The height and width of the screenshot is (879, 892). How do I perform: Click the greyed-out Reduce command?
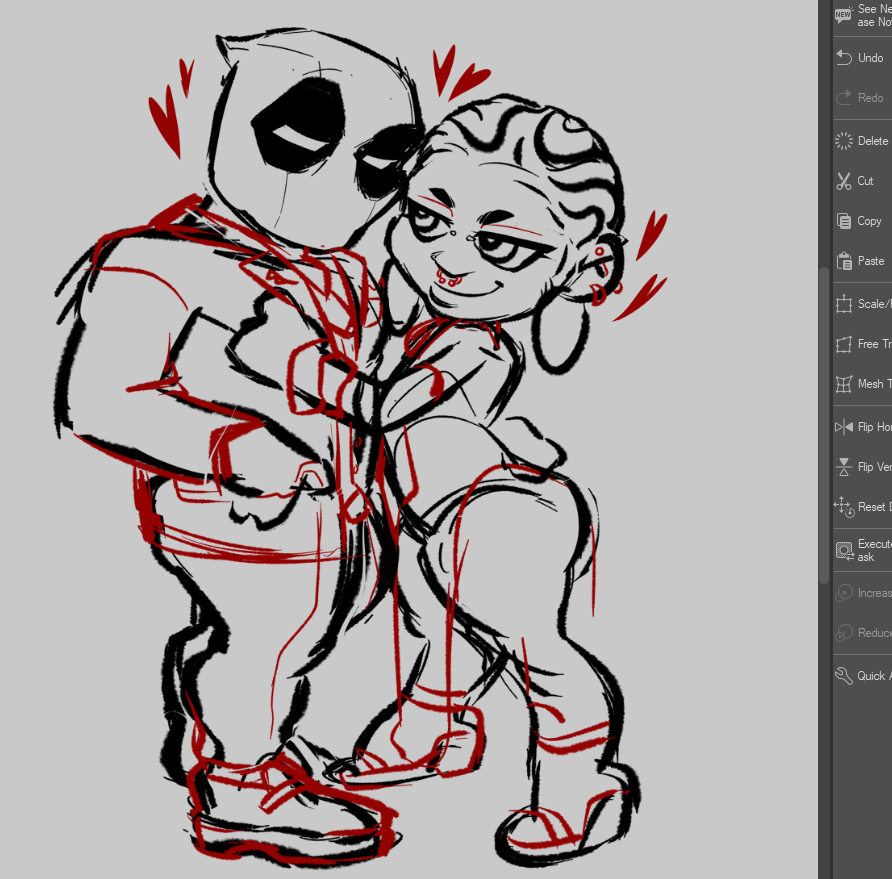844,633
